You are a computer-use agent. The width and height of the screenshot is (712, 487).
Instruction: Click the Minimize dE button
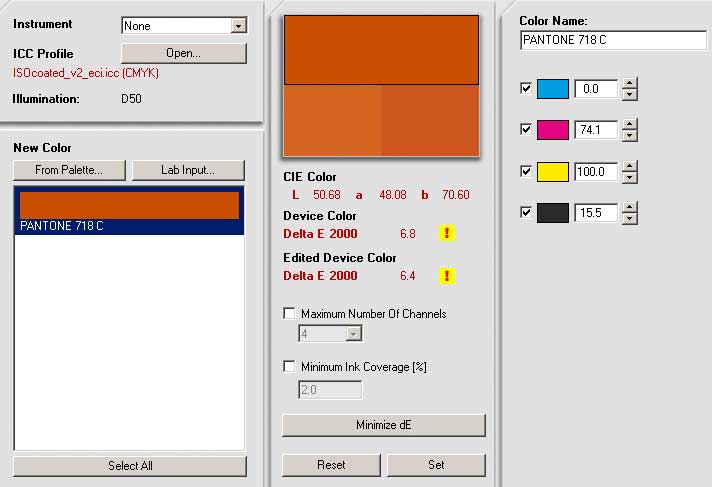pyautogui.click(x=384, y=425)
